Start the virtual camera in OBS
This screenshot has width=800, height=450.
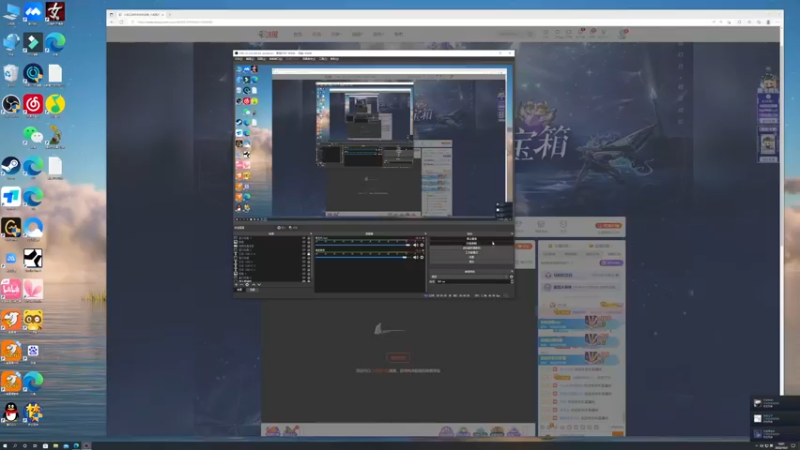tap(472, 248)
